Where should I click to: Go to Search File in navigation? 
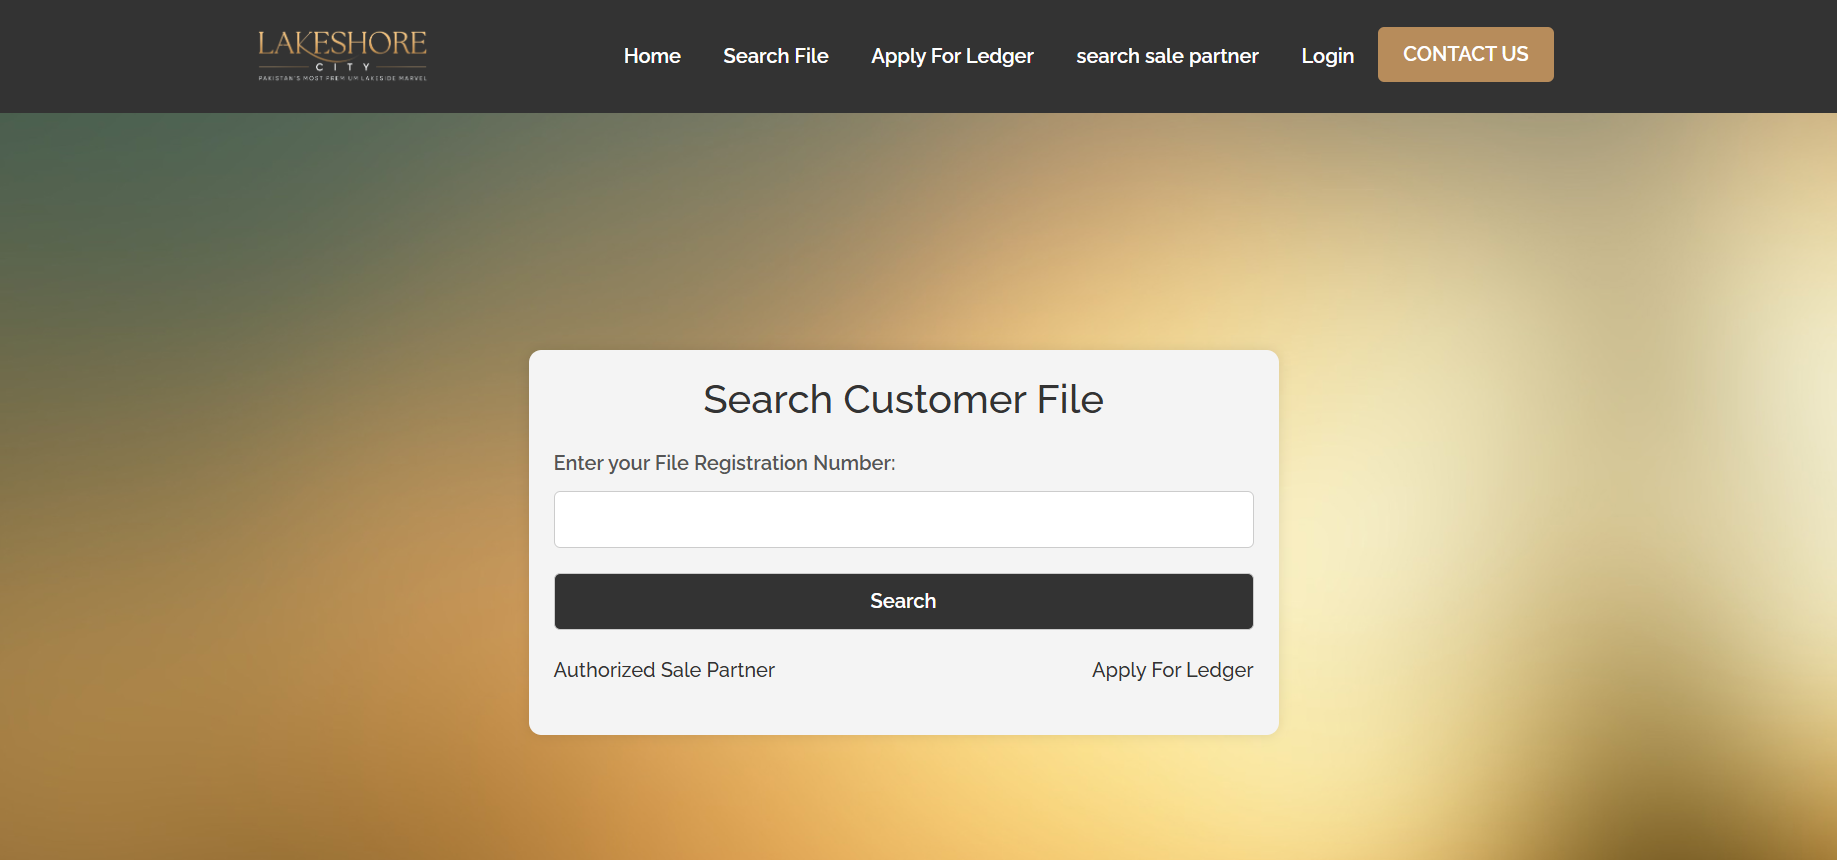point(775,56)
